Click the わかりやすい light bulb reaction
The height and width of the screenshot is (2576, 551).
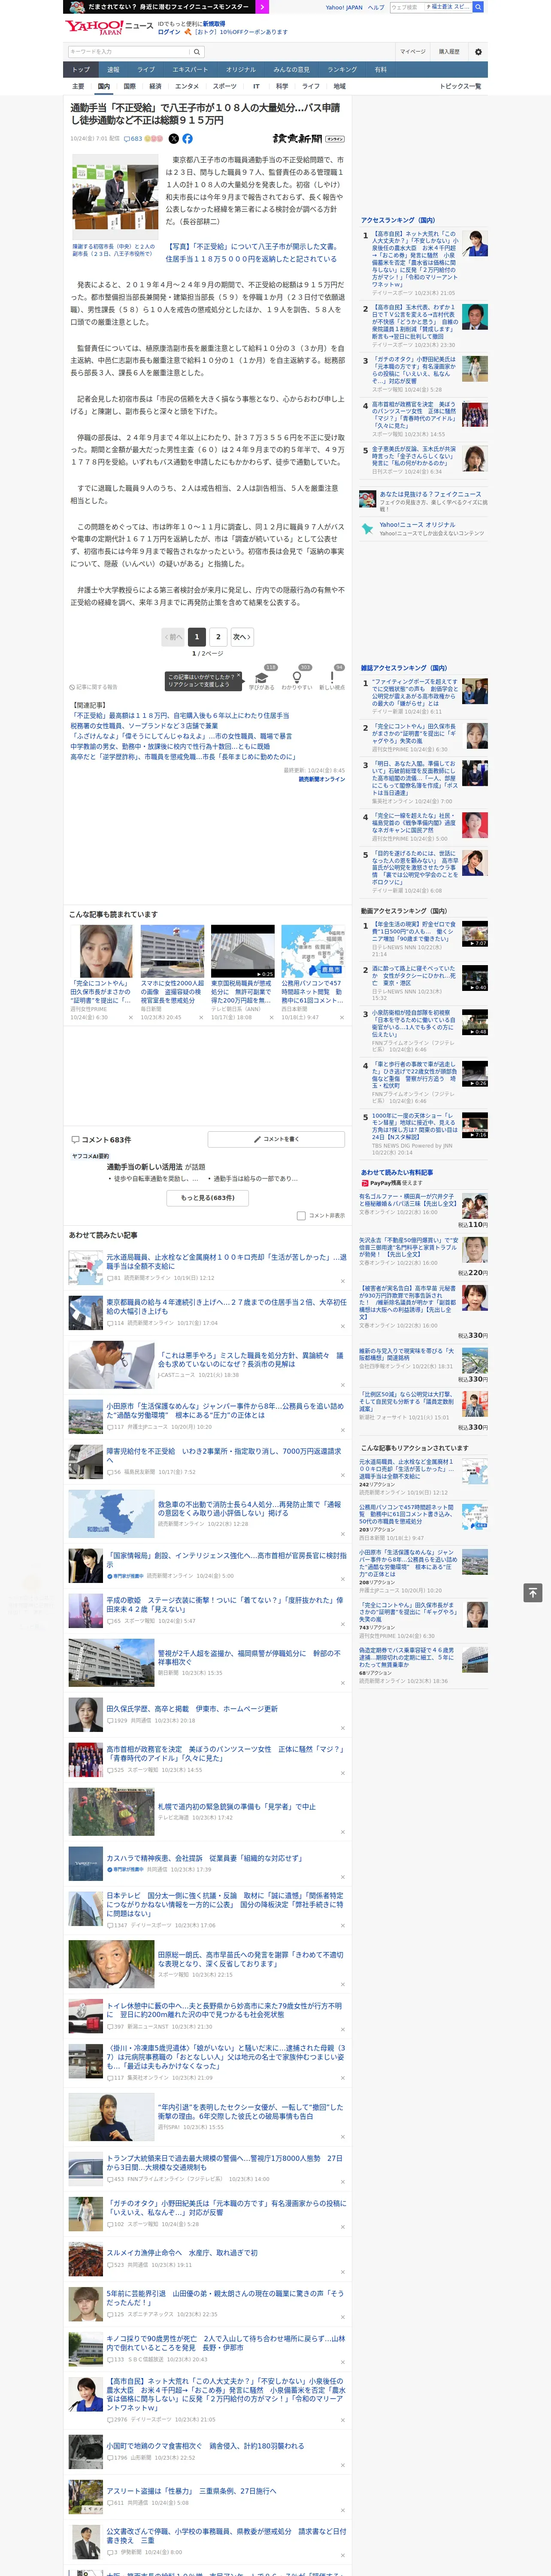tap(297, 678)
